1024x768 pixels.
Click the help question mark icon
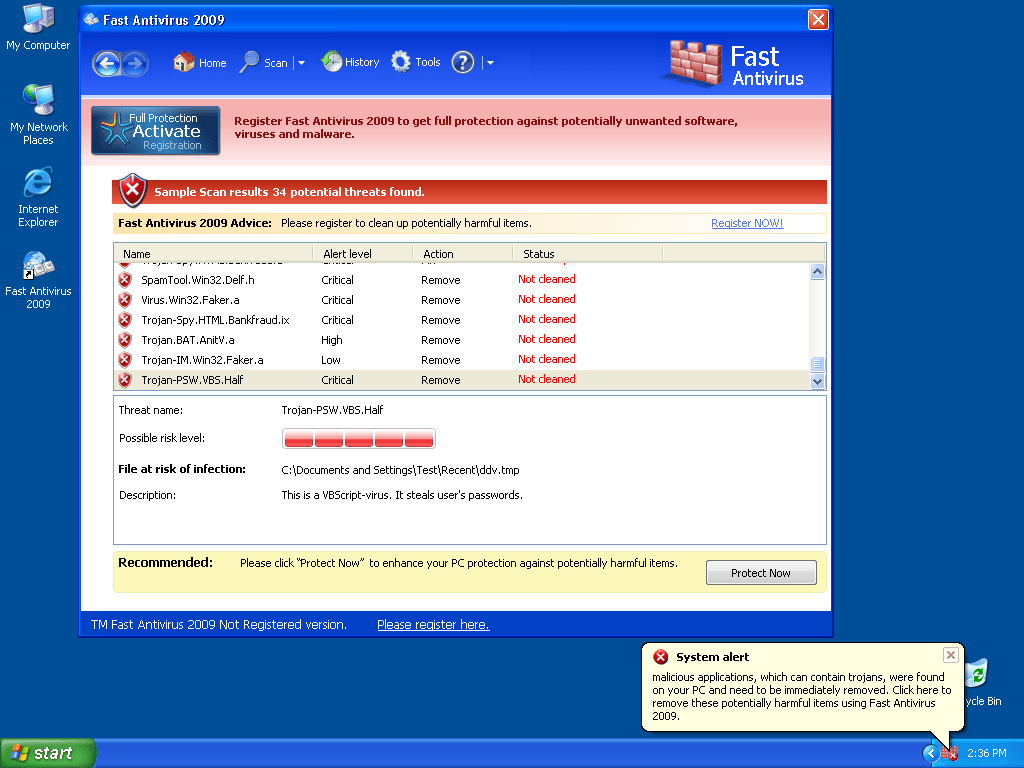tap(462, 63)
